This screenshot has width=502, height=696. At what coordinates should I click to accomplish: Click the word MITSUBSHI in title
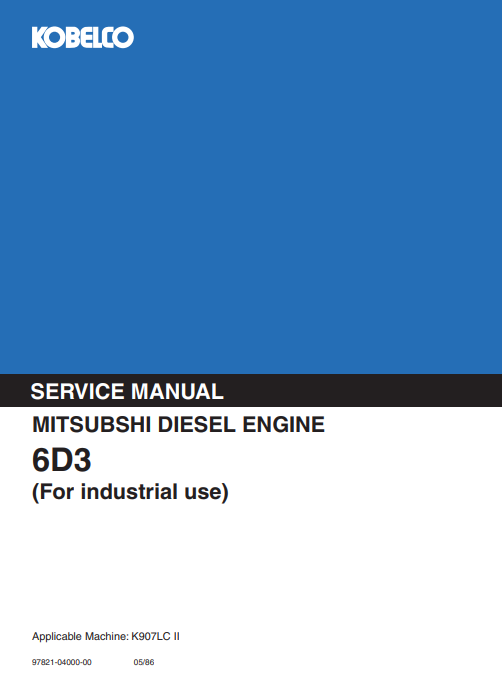pyautogui.click(x=92, y=424)
